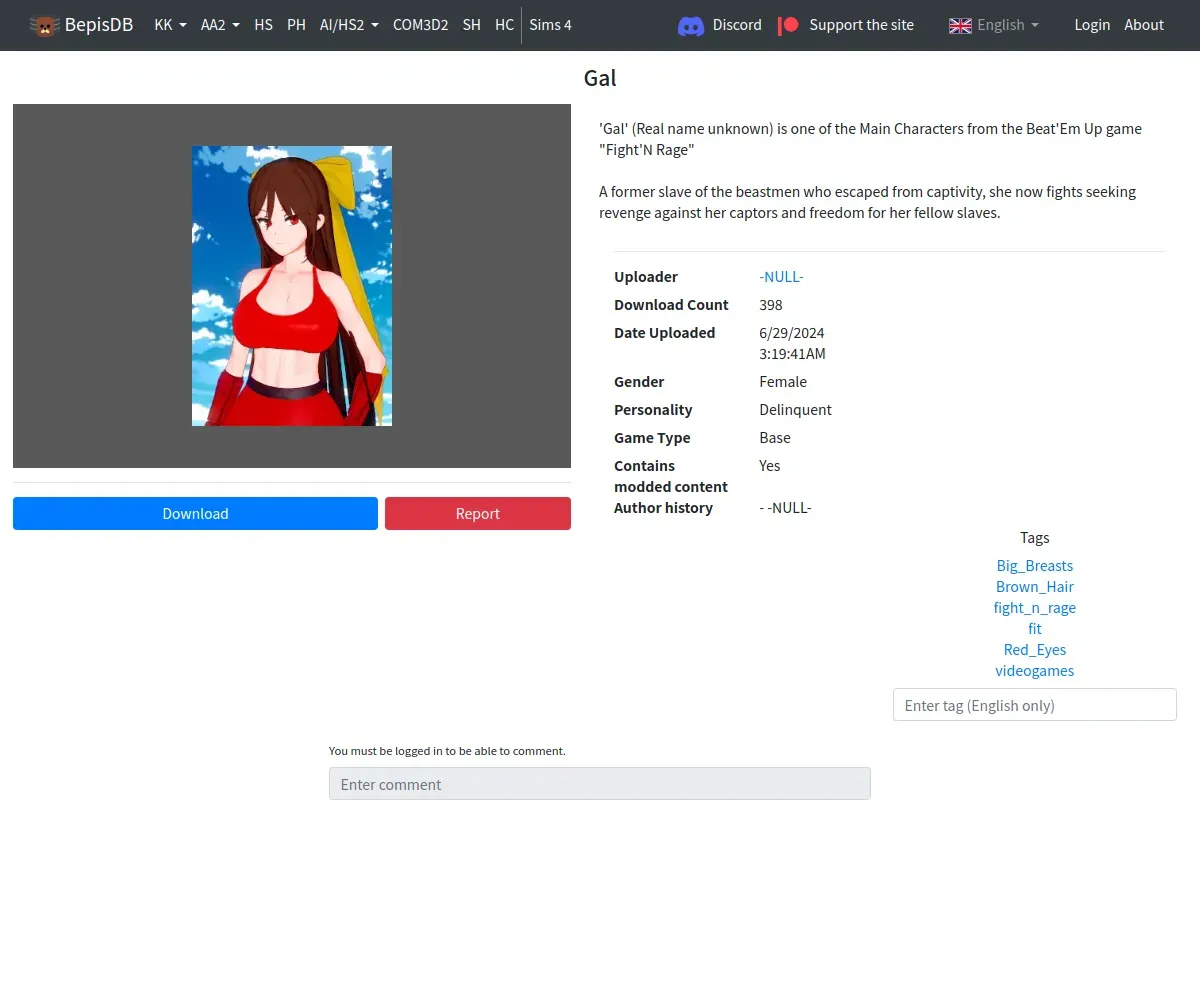Open the AA2 dropdown menu
This screenshot has height=1000, width=1200.
[x=220, y=25]
